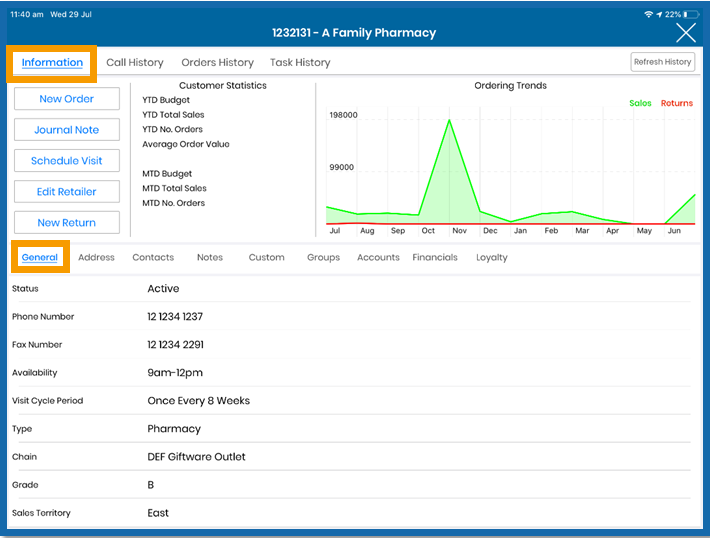Viewport: 710px width, 538px height.
Task: Tap the location arrow status icon
Action: click(x=659, y=14)
